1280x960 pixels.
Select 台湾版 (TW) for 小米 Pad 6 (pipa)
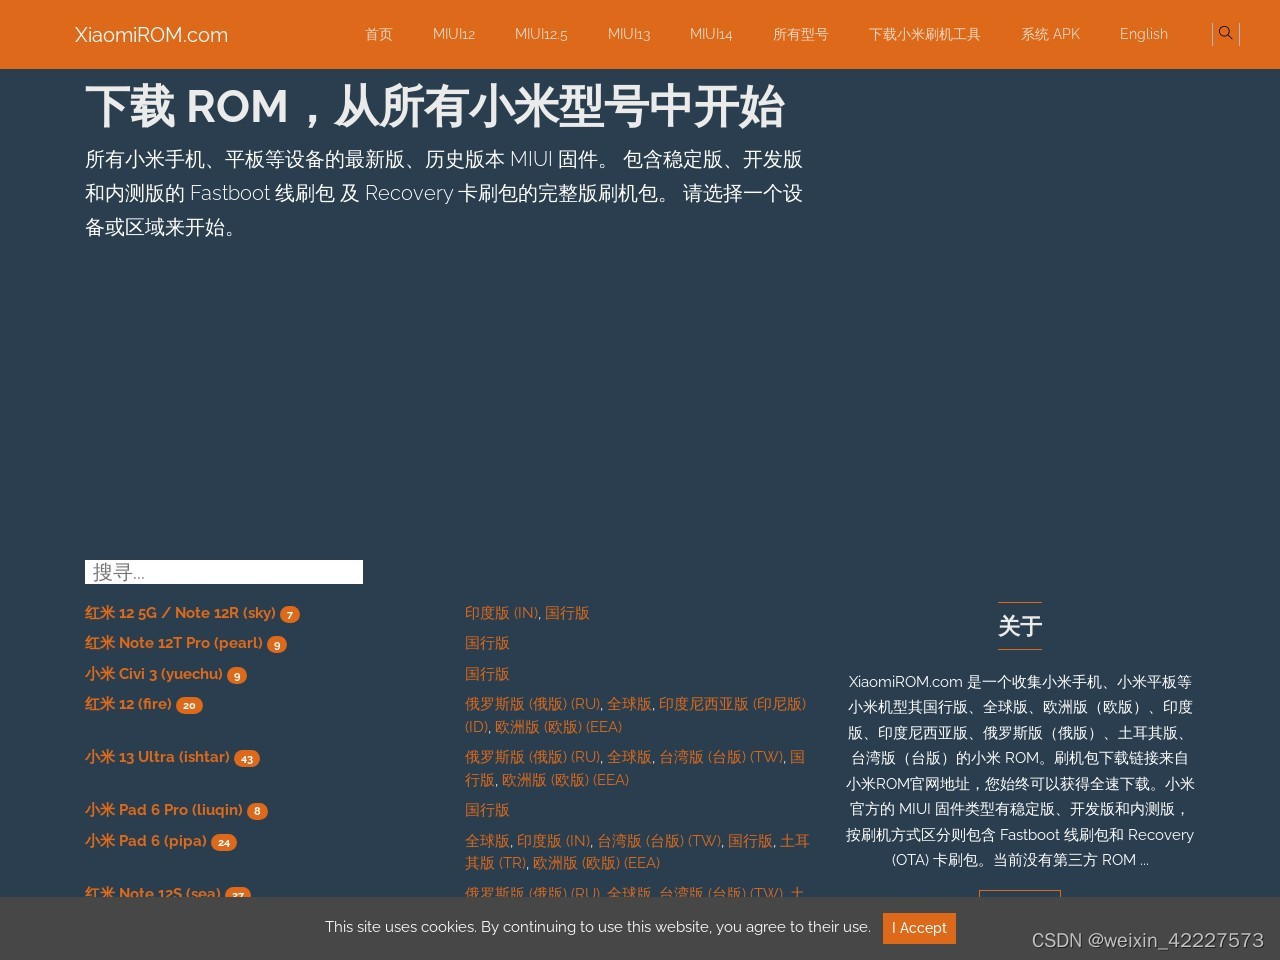[x=658, y=841]
